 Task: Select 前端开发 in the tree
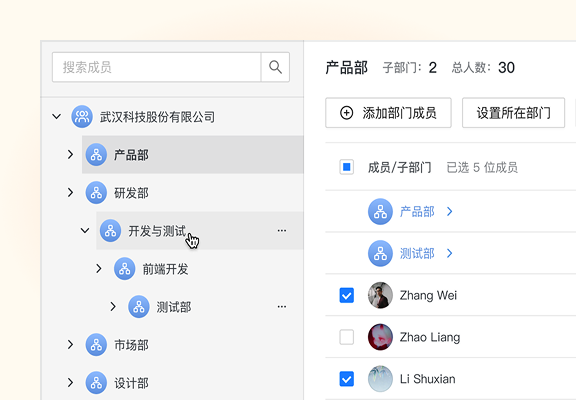[x=165, y=269]
